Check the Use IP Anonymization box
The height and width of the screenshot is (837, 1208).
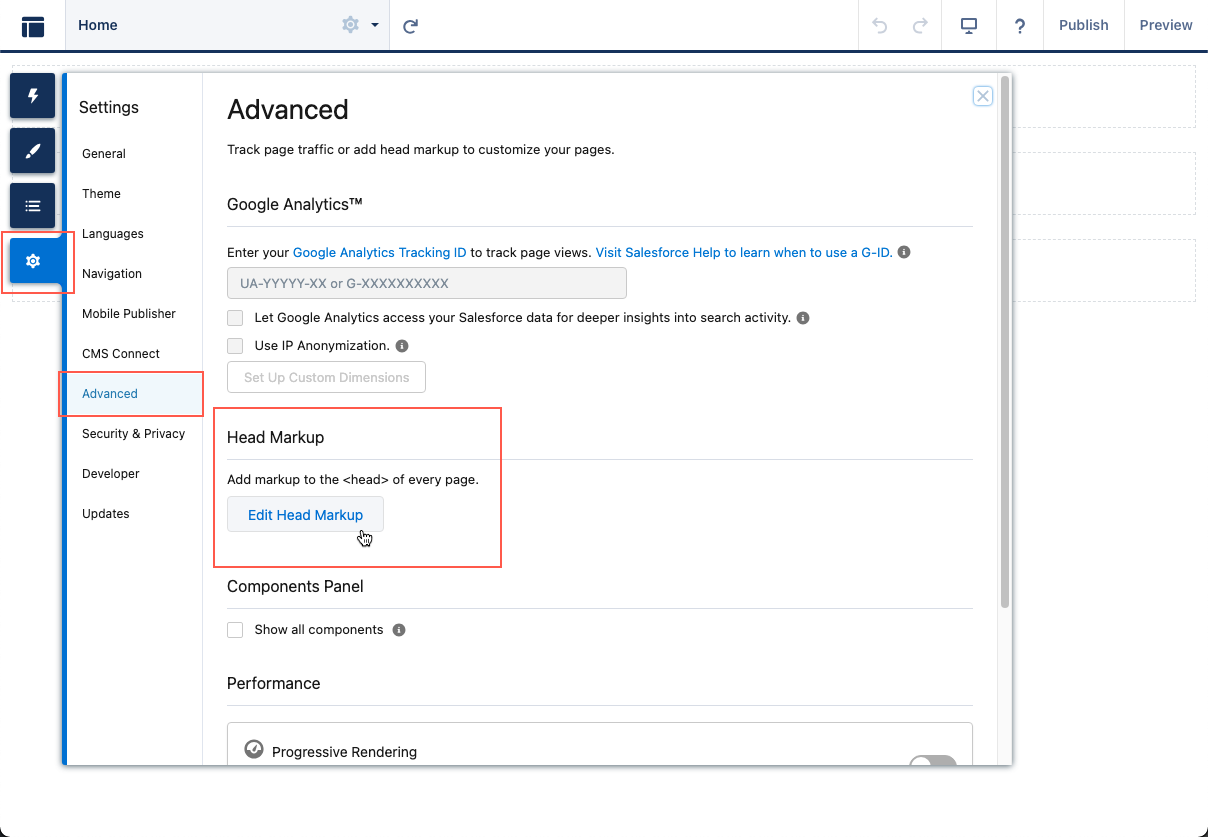point(236,346)
